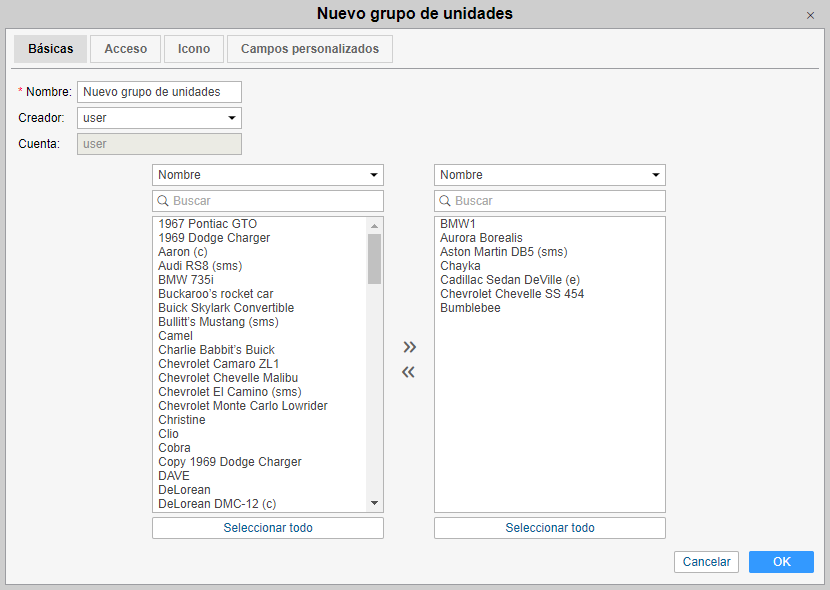The width and height of the screenshot is (830, 590).
Task: Click the double left arrow to remove units
Action: click(x=408, y=373)
